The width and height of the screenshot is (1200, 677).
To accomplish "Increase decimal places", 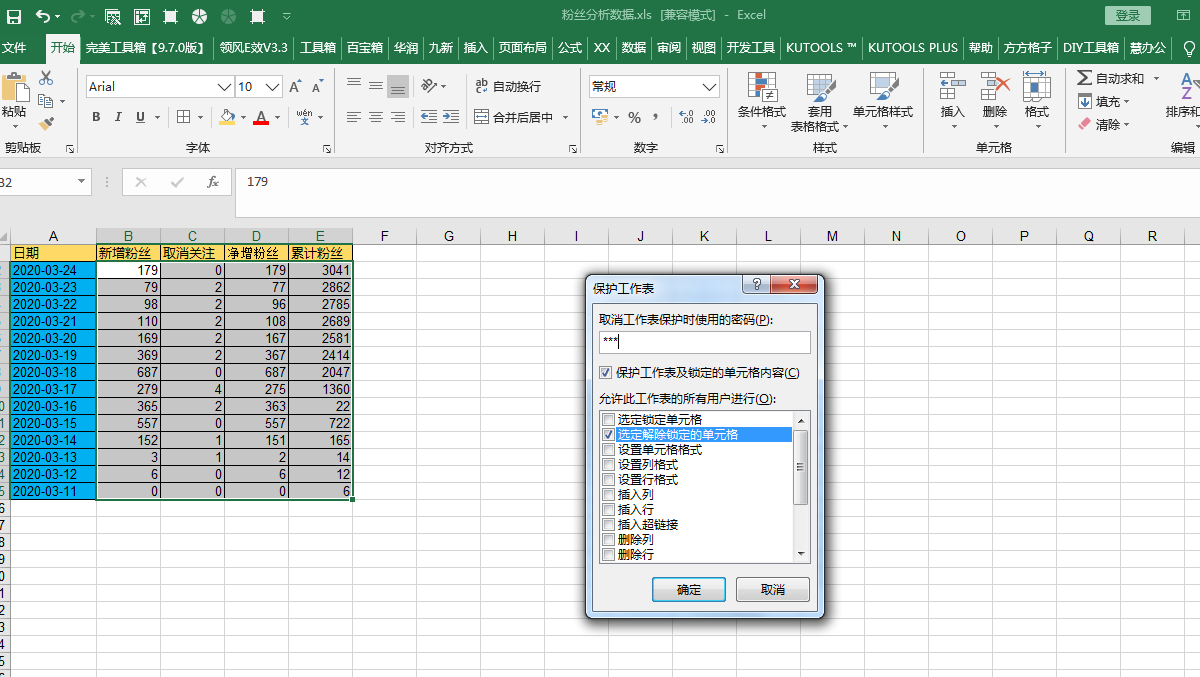I will [686, 117].
